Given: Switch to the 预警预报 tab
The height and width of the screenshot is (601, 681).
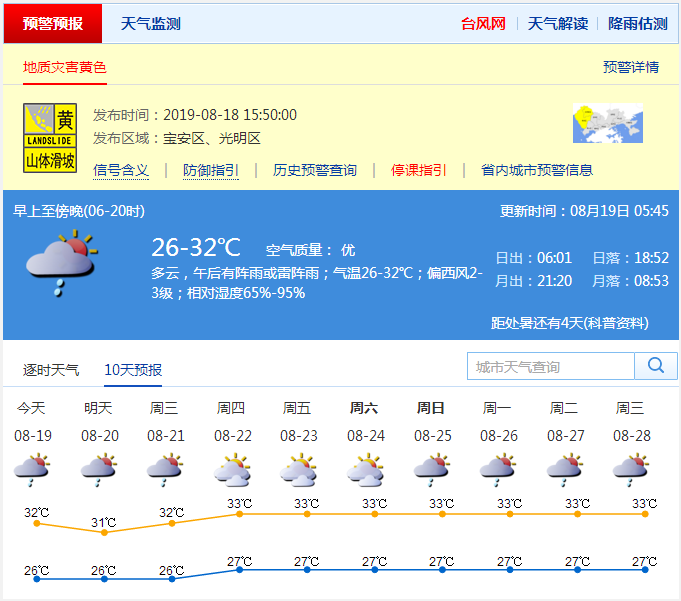Looking at the screenshot, I should coord(53,24).
